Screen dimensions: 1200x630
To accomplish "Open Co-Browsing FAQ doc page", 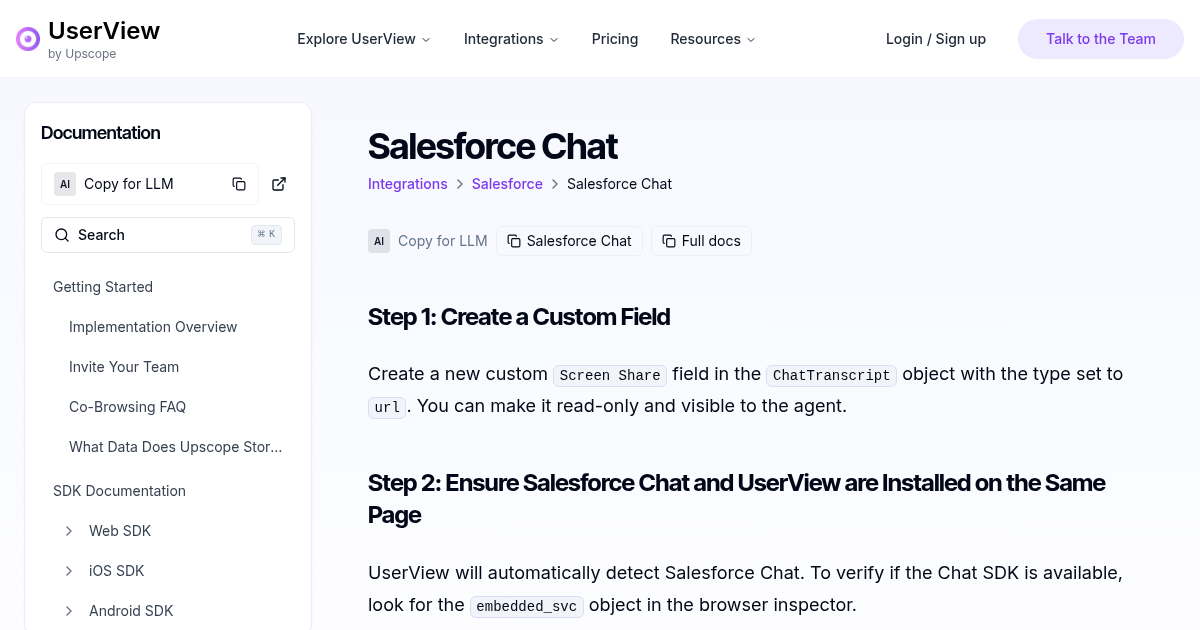I will pyautogui.click(x=127, y=407).
